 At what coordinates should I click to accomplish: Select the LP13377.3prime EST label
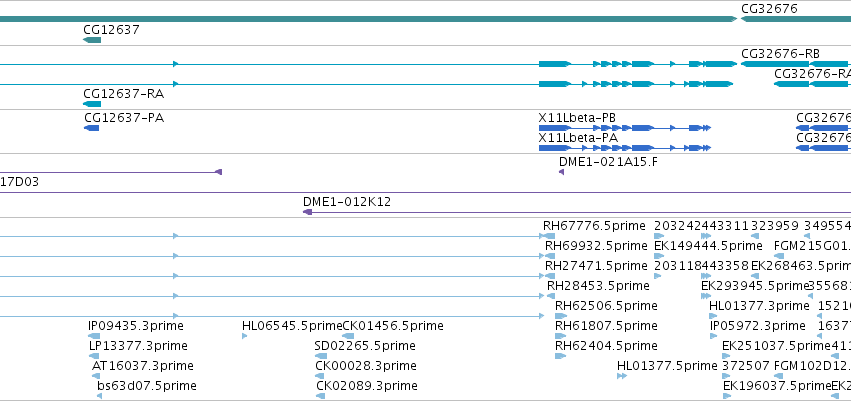(138, 346)
